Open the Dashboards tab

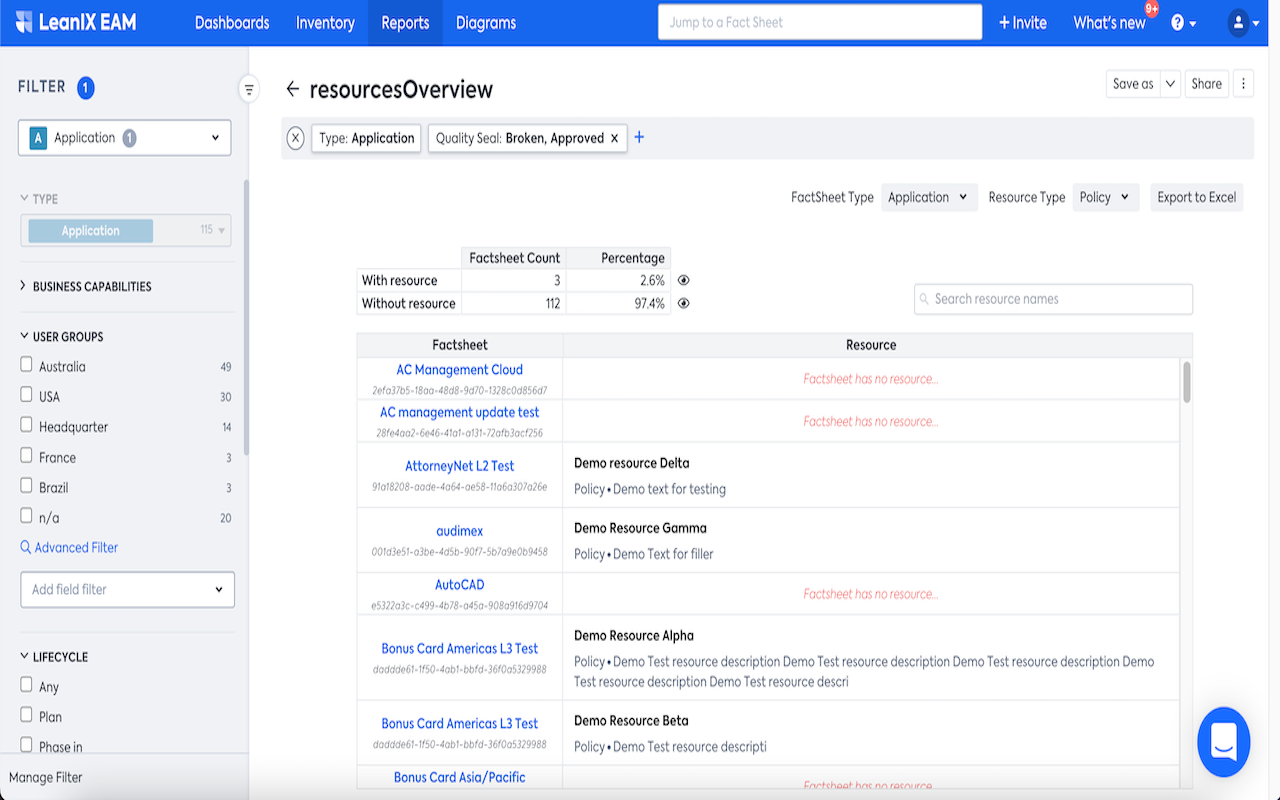[232, 23]
